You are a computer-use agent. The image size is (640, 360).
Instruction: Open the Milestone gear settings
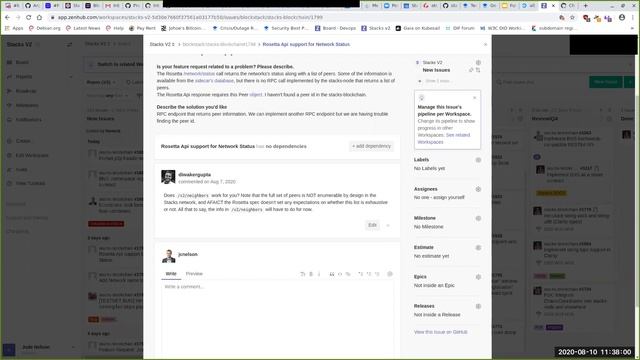[x=478, y=218]
